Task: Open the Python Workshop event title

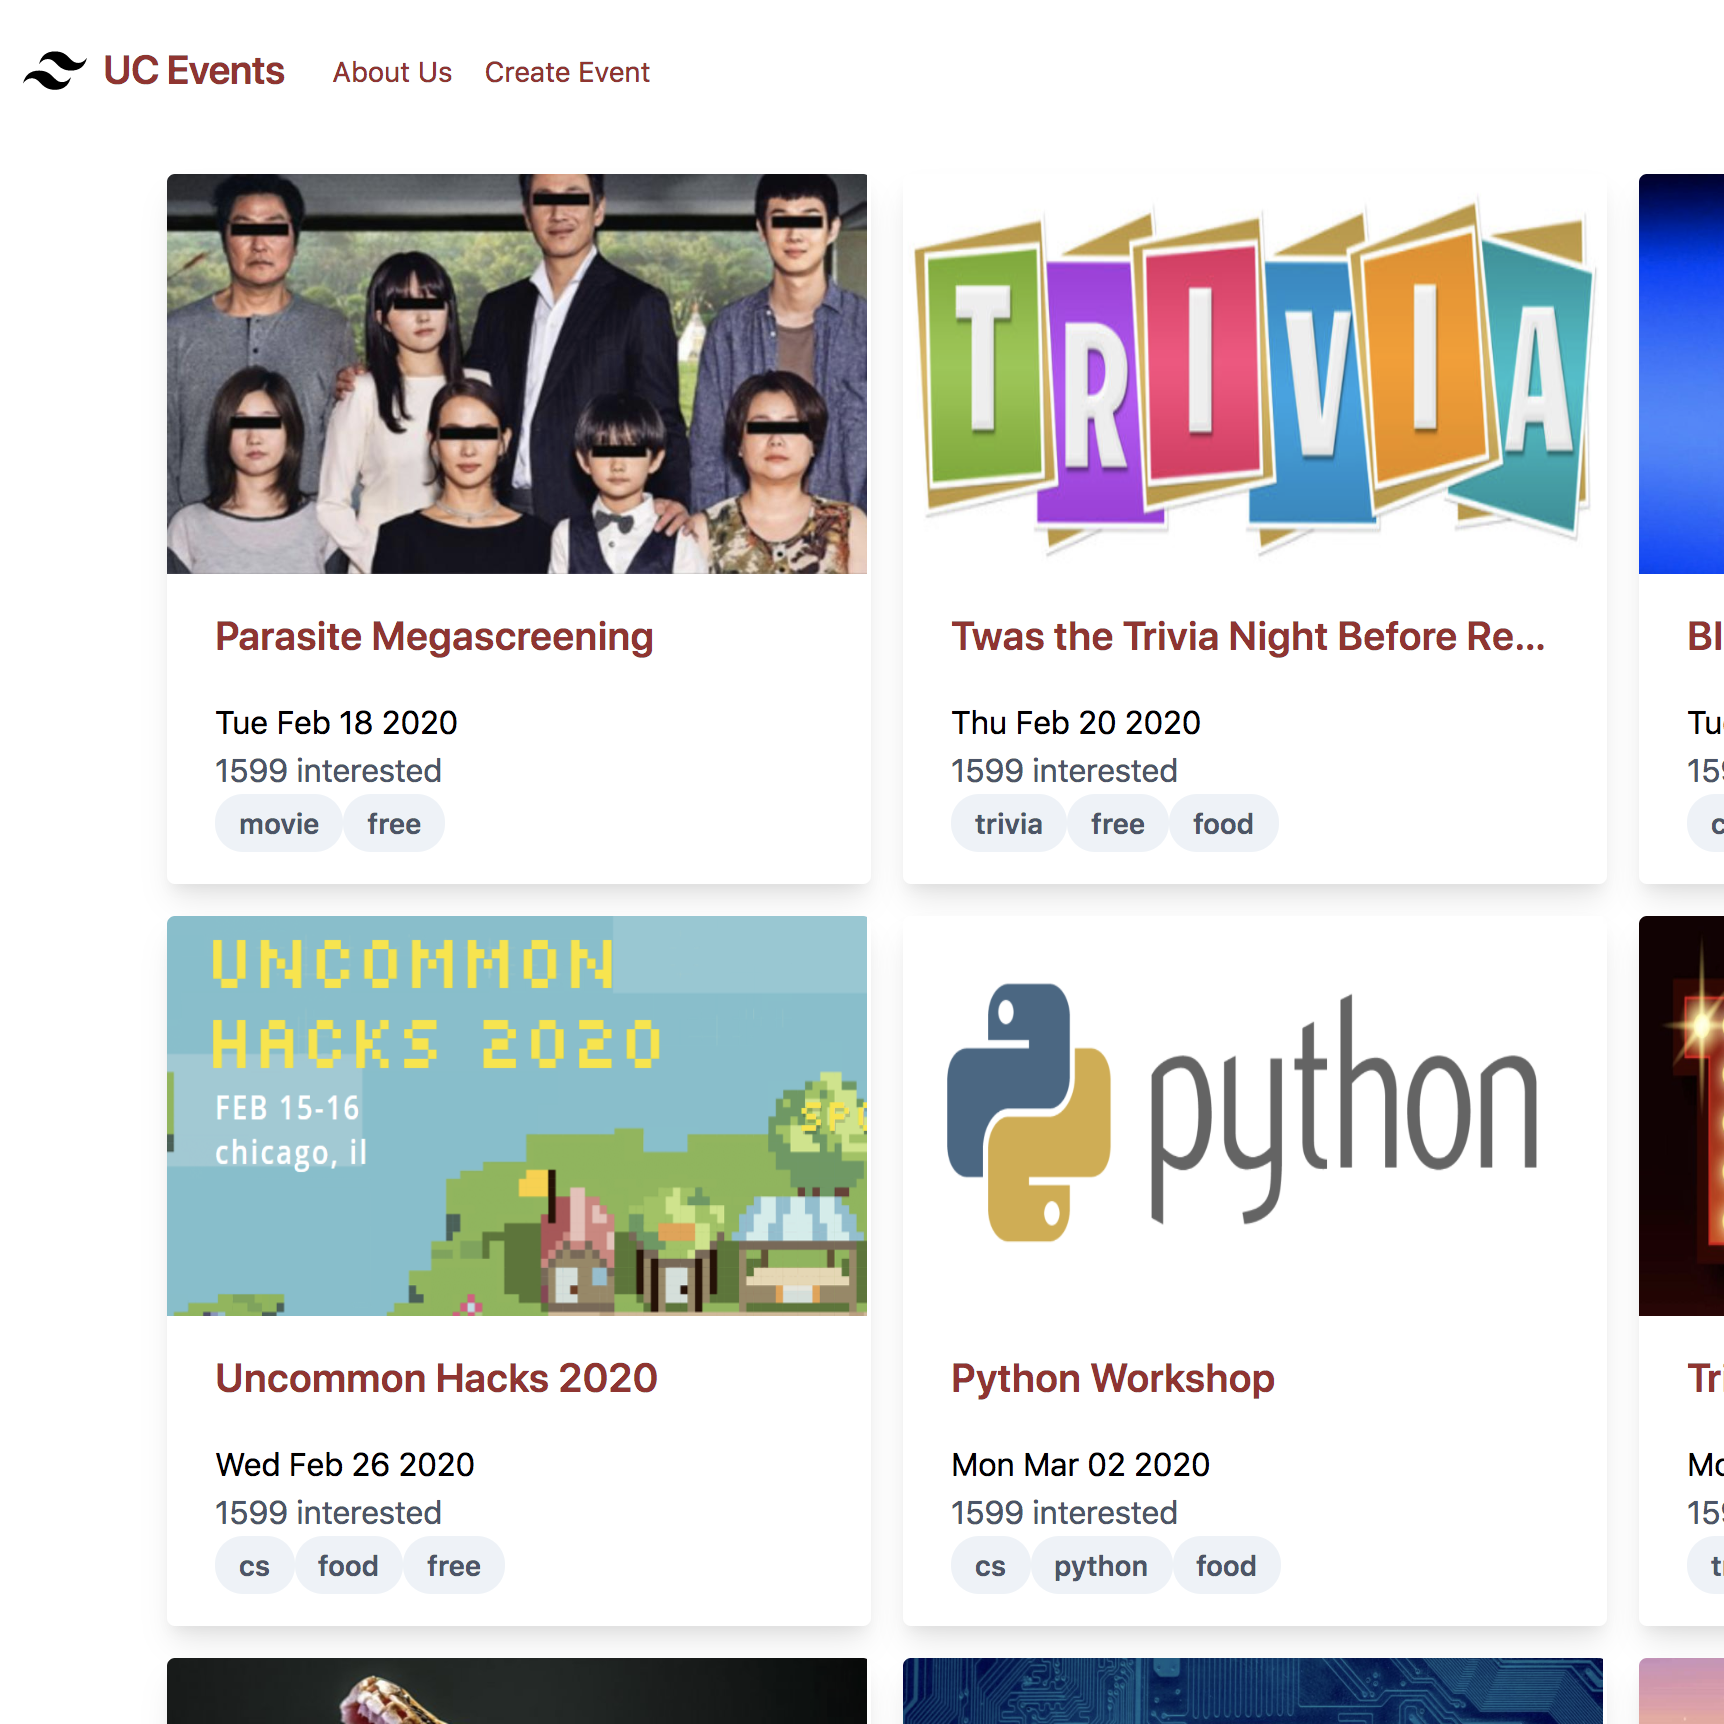Action: point(1112,1379)
